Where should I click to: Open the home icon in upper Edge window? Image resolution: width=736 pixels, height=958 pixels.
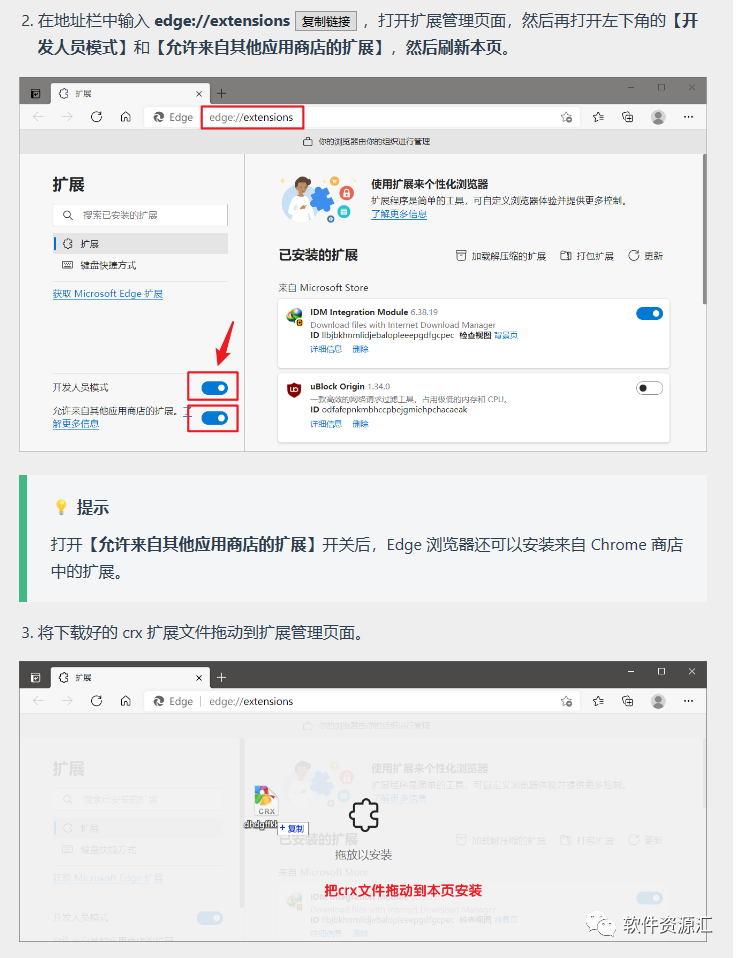(126, 117)
